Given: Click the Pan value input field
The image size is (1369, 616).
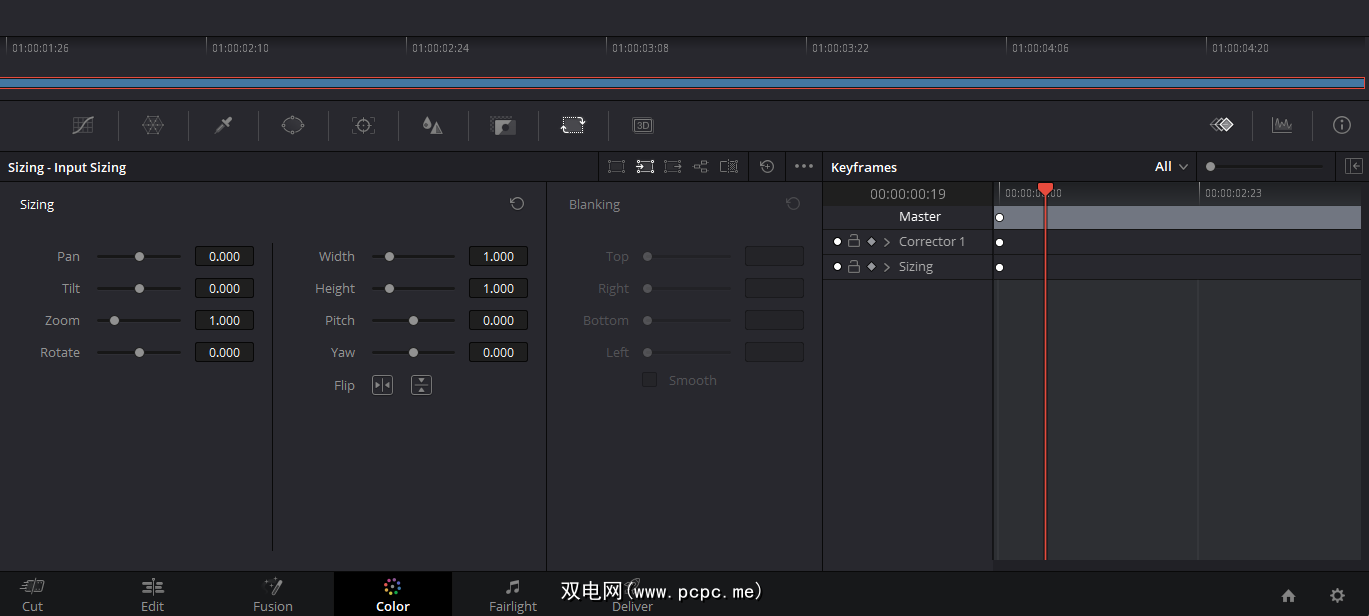Looking at the screenshot, I should coord(224,257).
